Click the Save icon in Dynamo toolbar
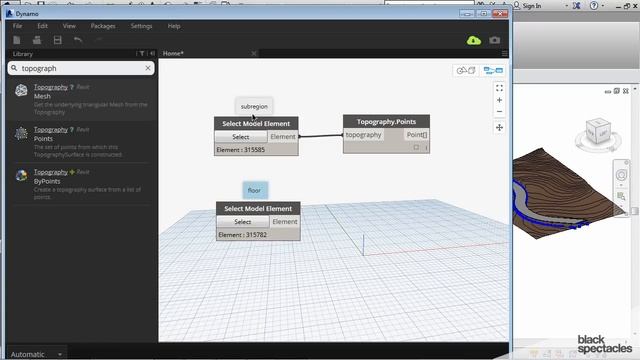Image resolution: width=640 pixels, height=360 pixels. click(58, 40)
